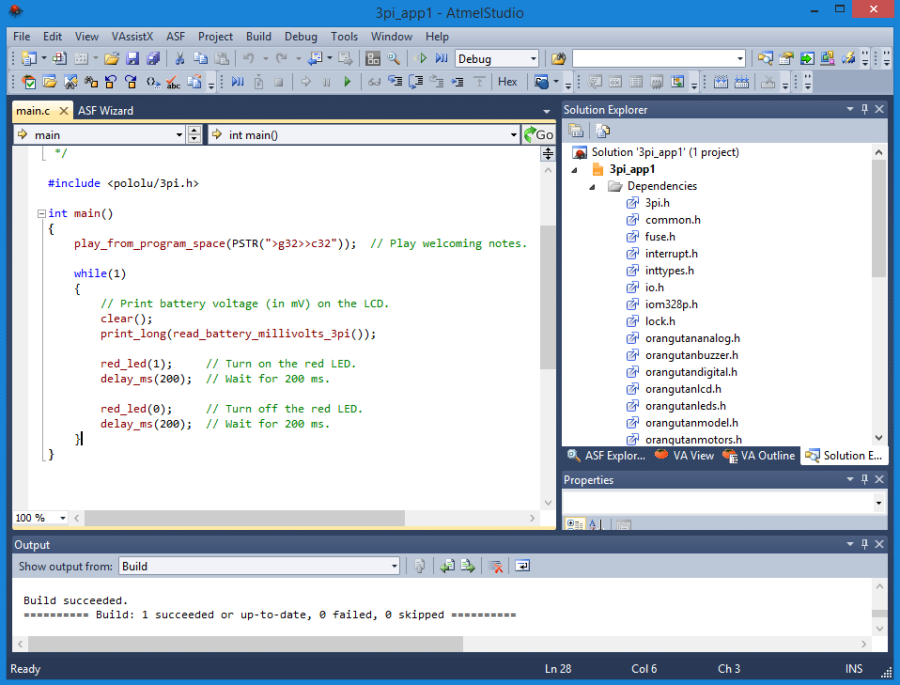This screenshot has height=685, width=900.
Task: Click the Output panel horizontal scrollbar
Action: pos(240,644)
